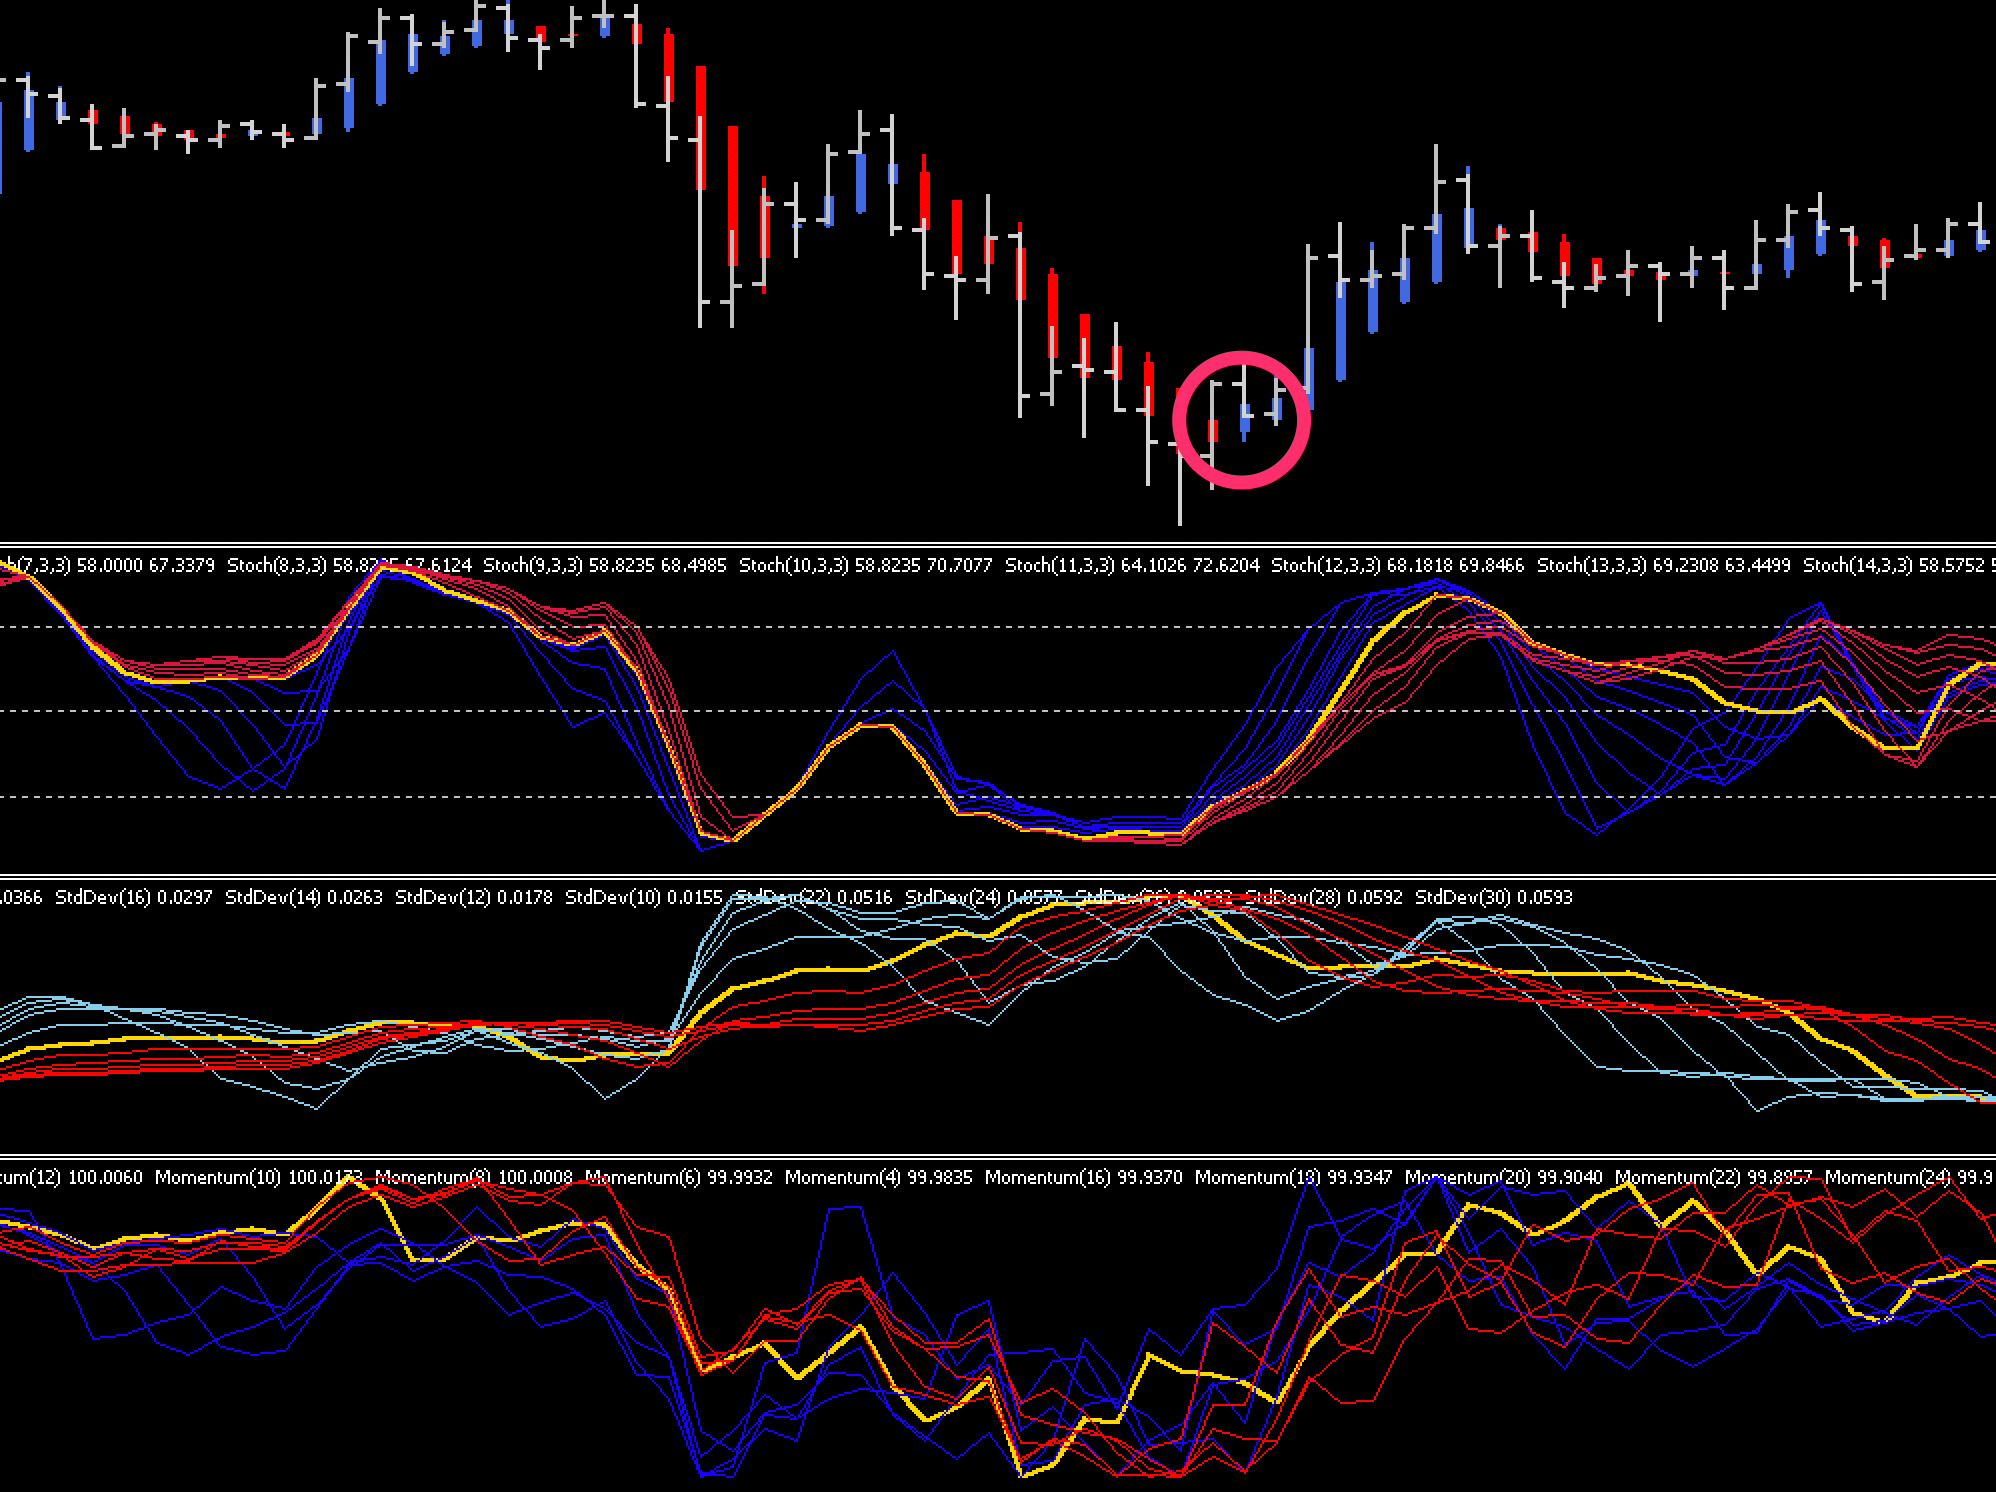Click the Momentum(10) label
This screenshot has height=1492, width=1996.
tap(218, 1177)
